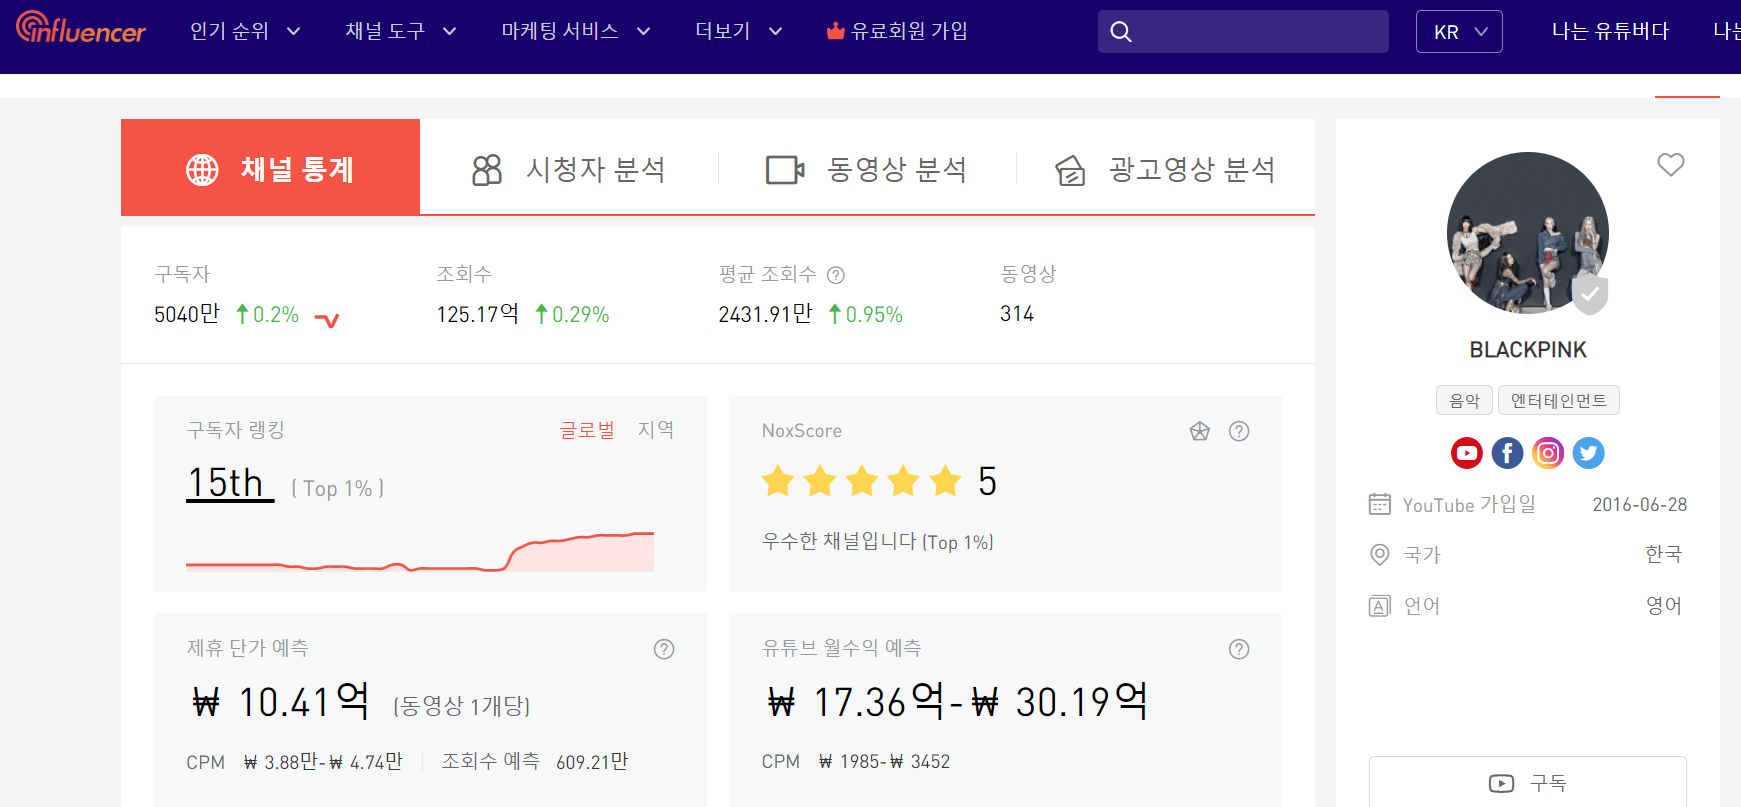Open the KR language dropdown
The width and height of the screenshot is (1741, 807).
point(1459,32)
